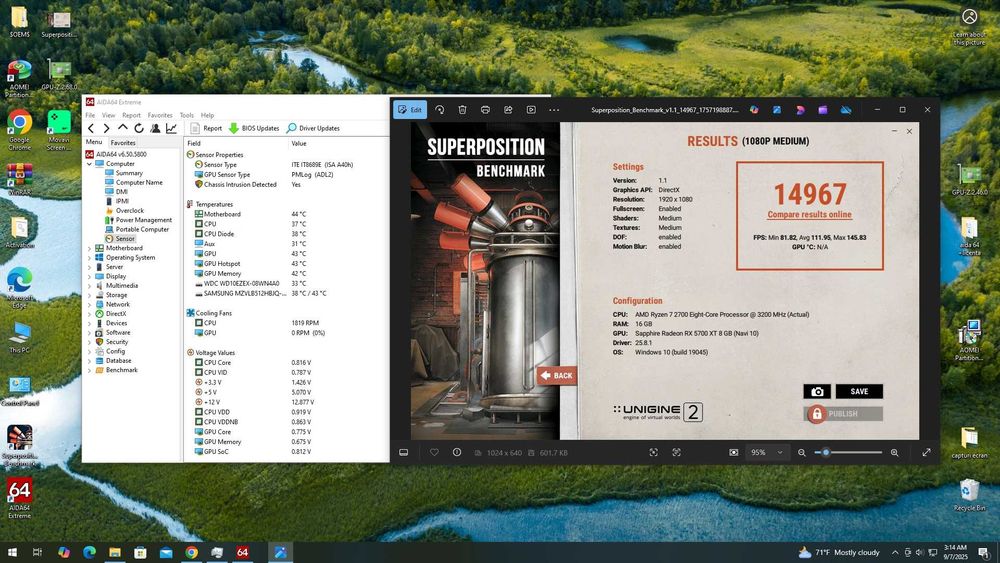This screenshot has height=563, width=1000.
Task: Open the AIDA64 View menu
Action: pos(108,115)
